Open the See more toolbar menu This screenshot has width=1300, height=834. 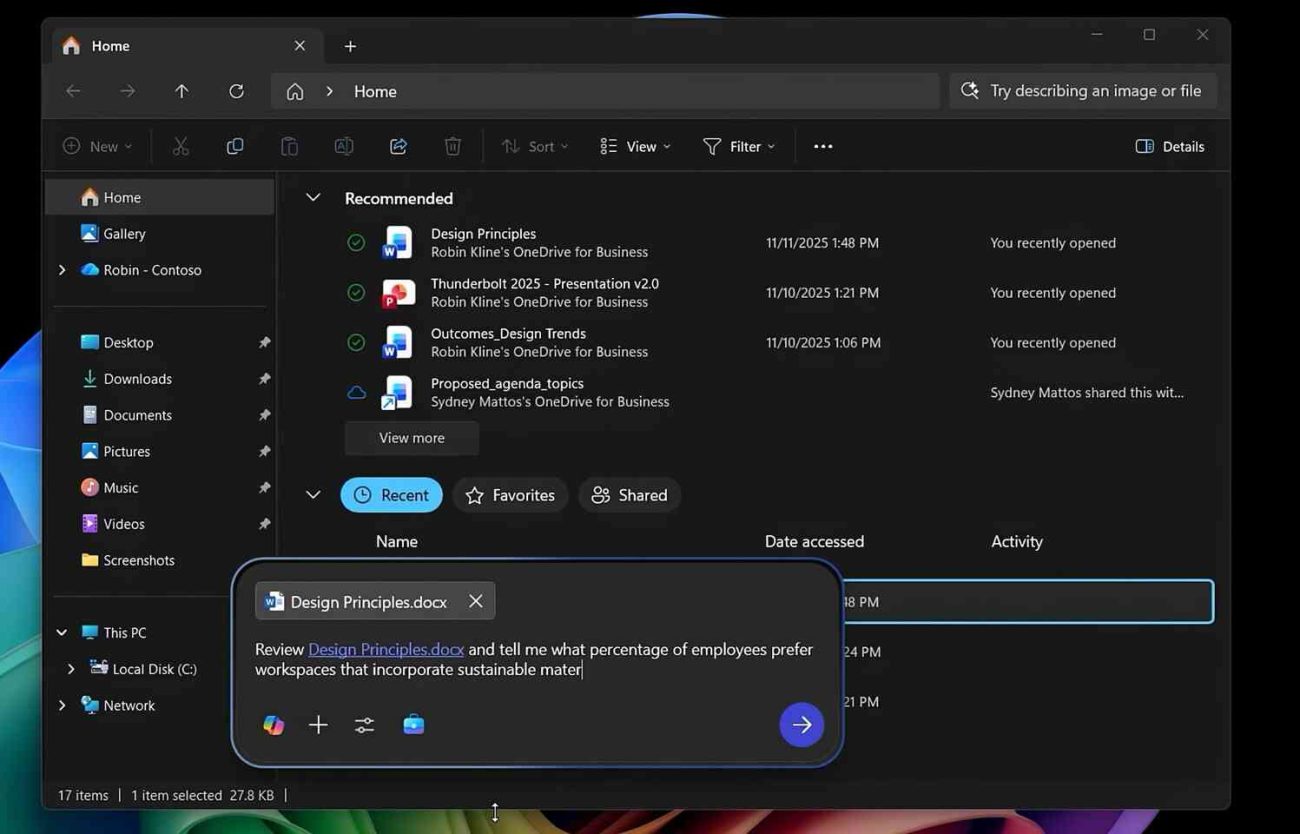(822, 146)
